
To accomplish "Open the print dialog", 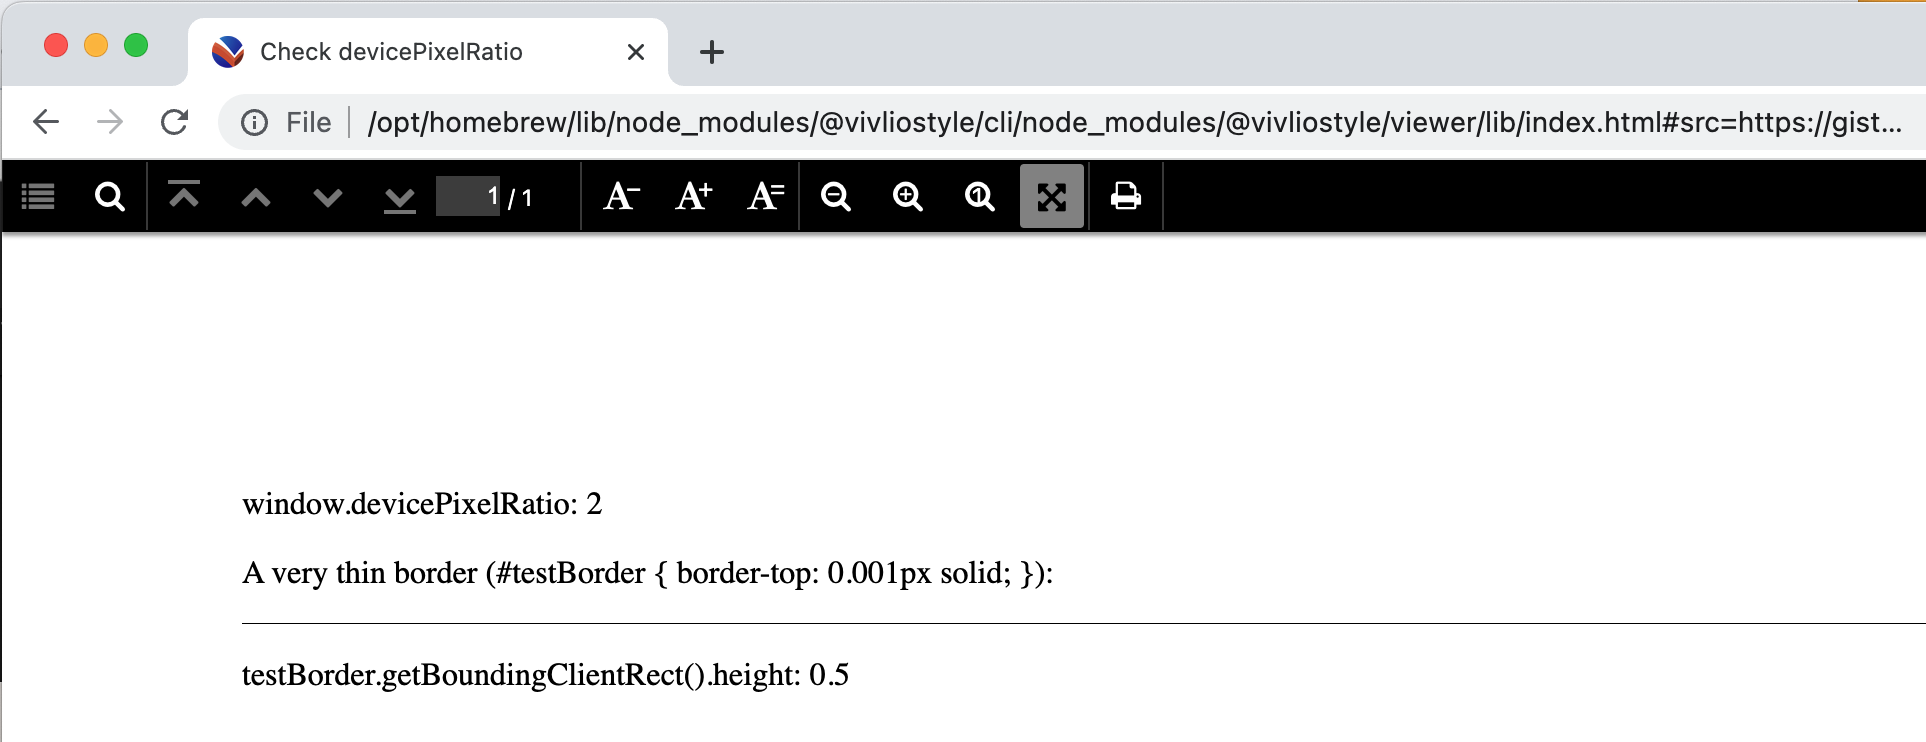I will pos(1124,196).
